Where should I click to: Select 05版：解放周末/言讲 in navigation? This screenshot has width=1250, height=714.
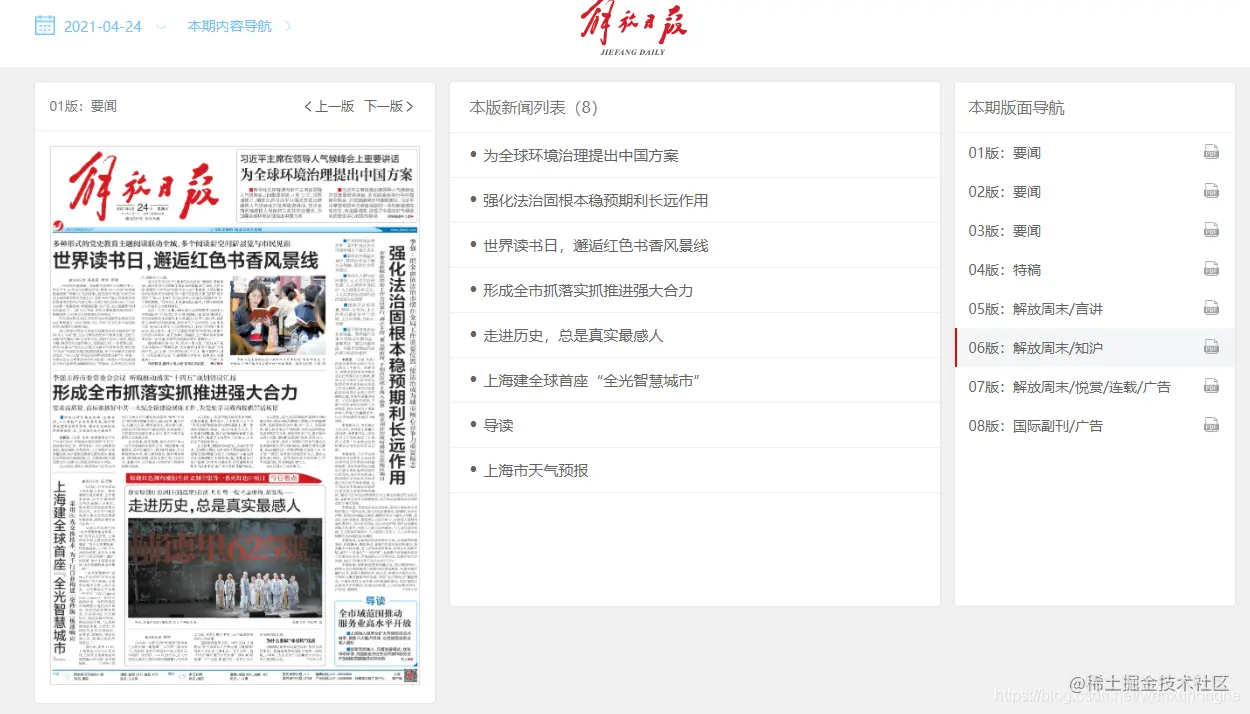tap(1036, 309)
